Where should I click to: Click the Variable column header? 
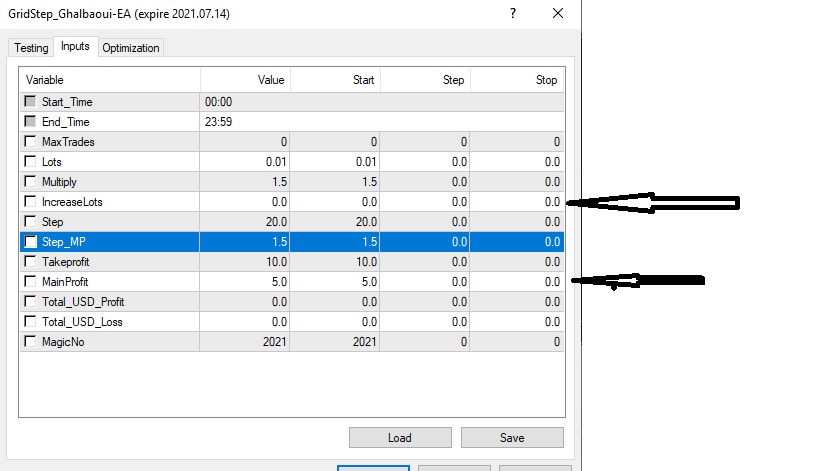pos(110,80)
